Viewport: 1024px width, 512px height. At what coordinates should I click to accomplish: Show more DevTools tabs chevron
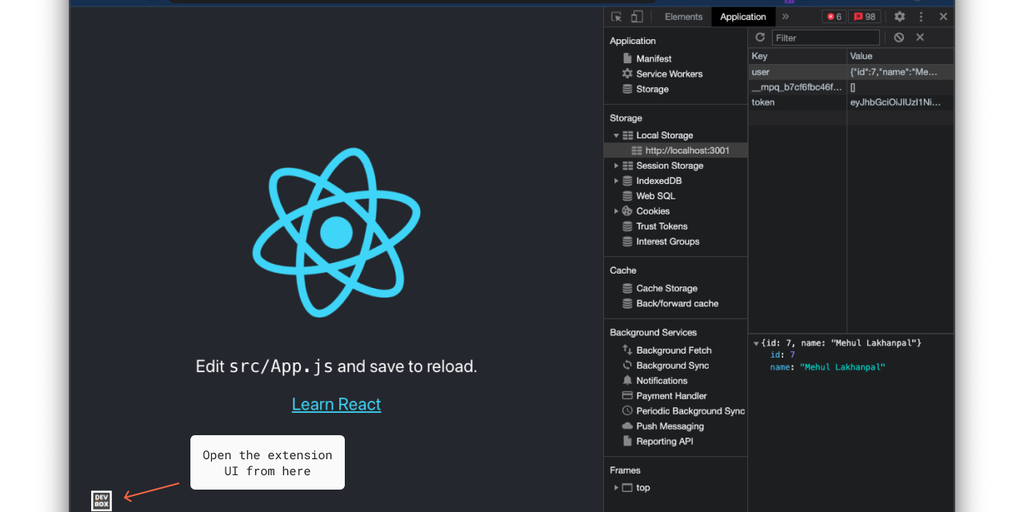click(786, 17)
